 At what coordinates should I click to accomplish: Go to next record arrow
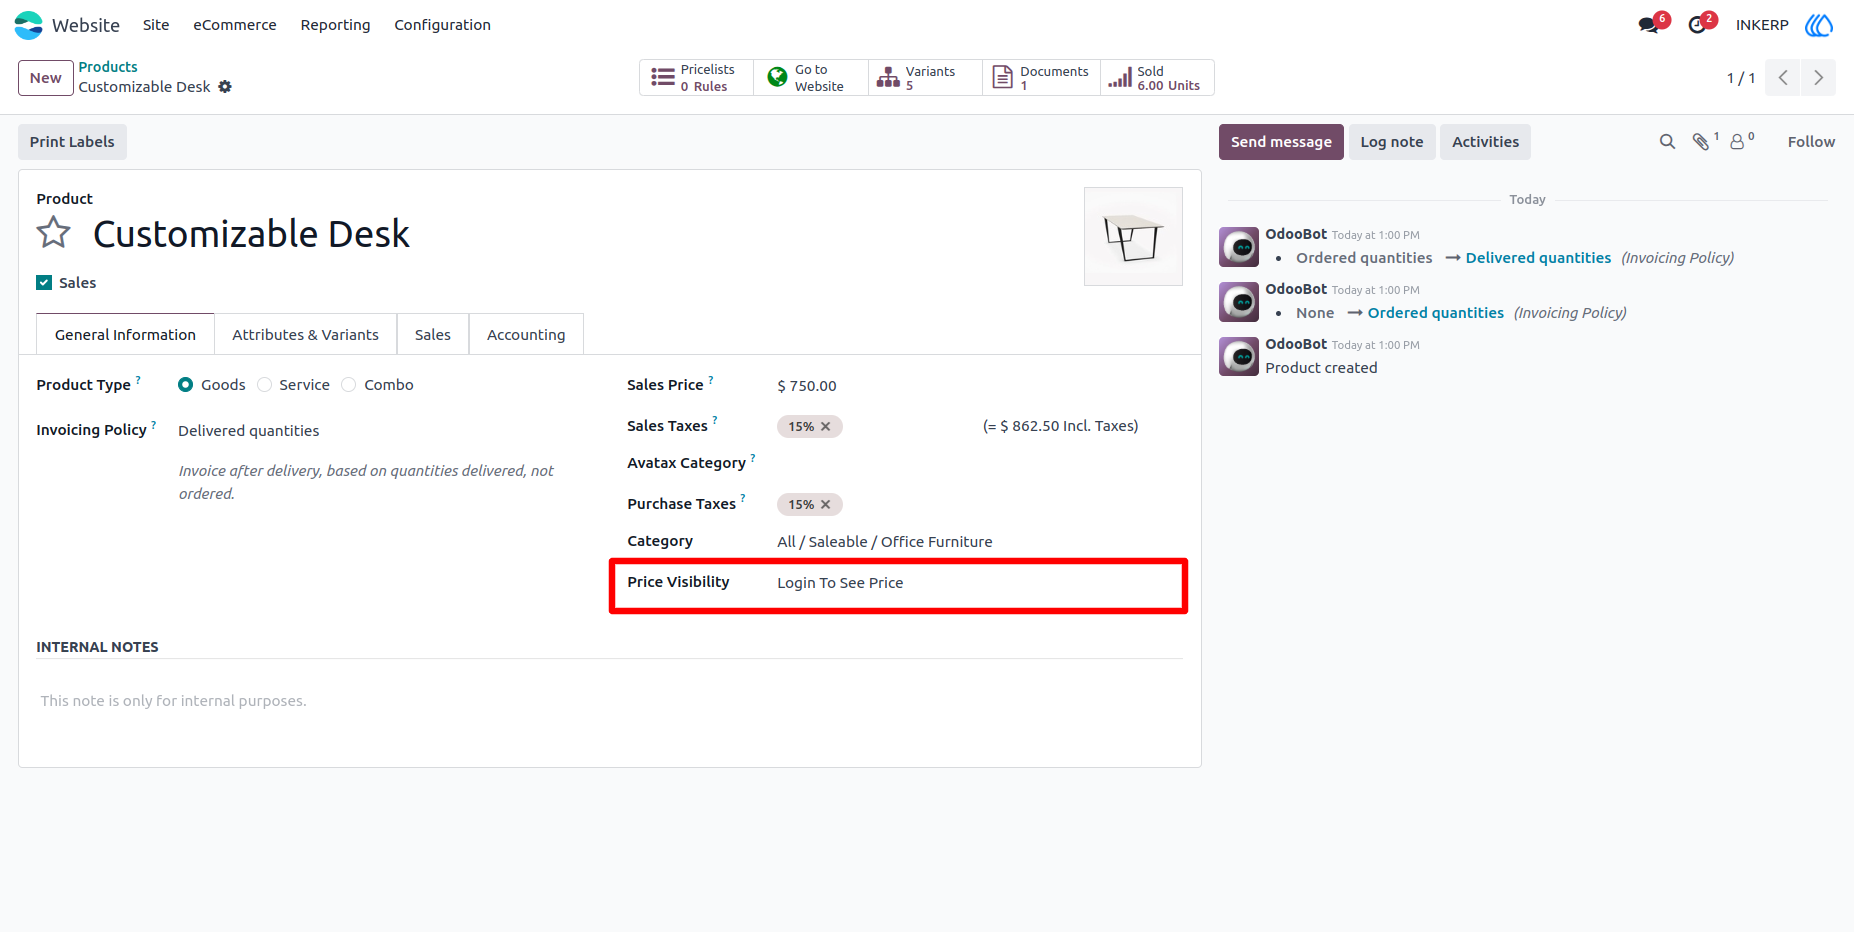tap(1818, 78)
